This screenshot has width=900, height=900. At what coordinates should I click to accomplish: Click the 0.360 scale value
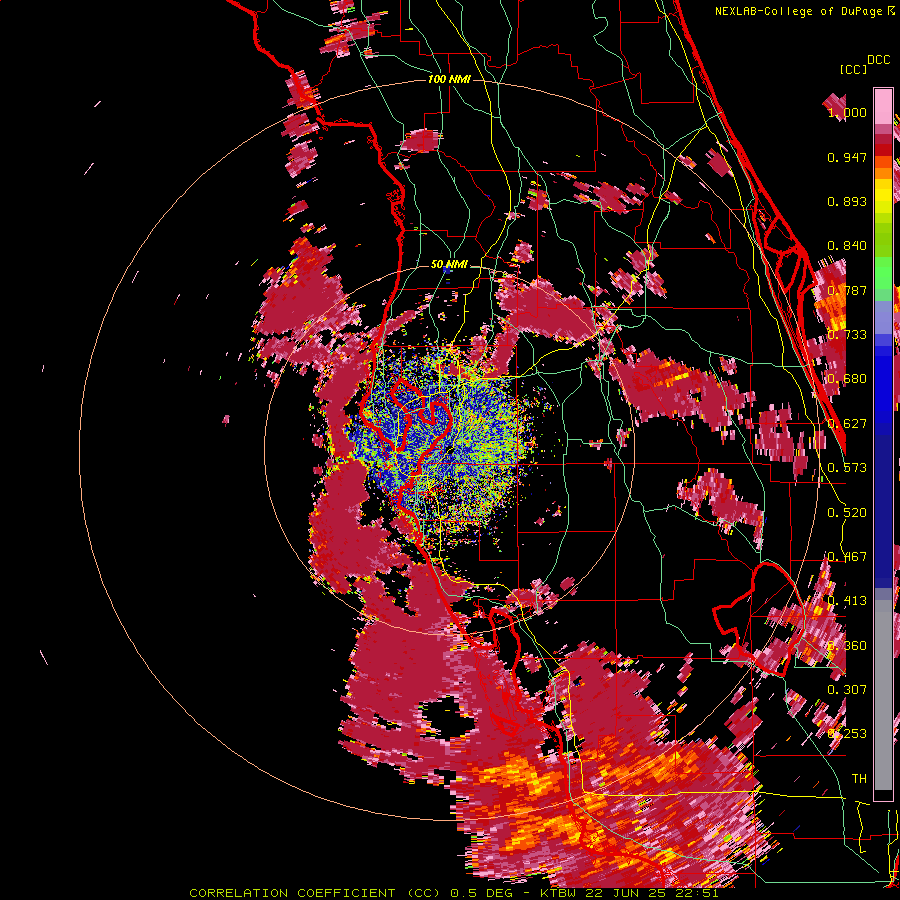coord(847,646)
